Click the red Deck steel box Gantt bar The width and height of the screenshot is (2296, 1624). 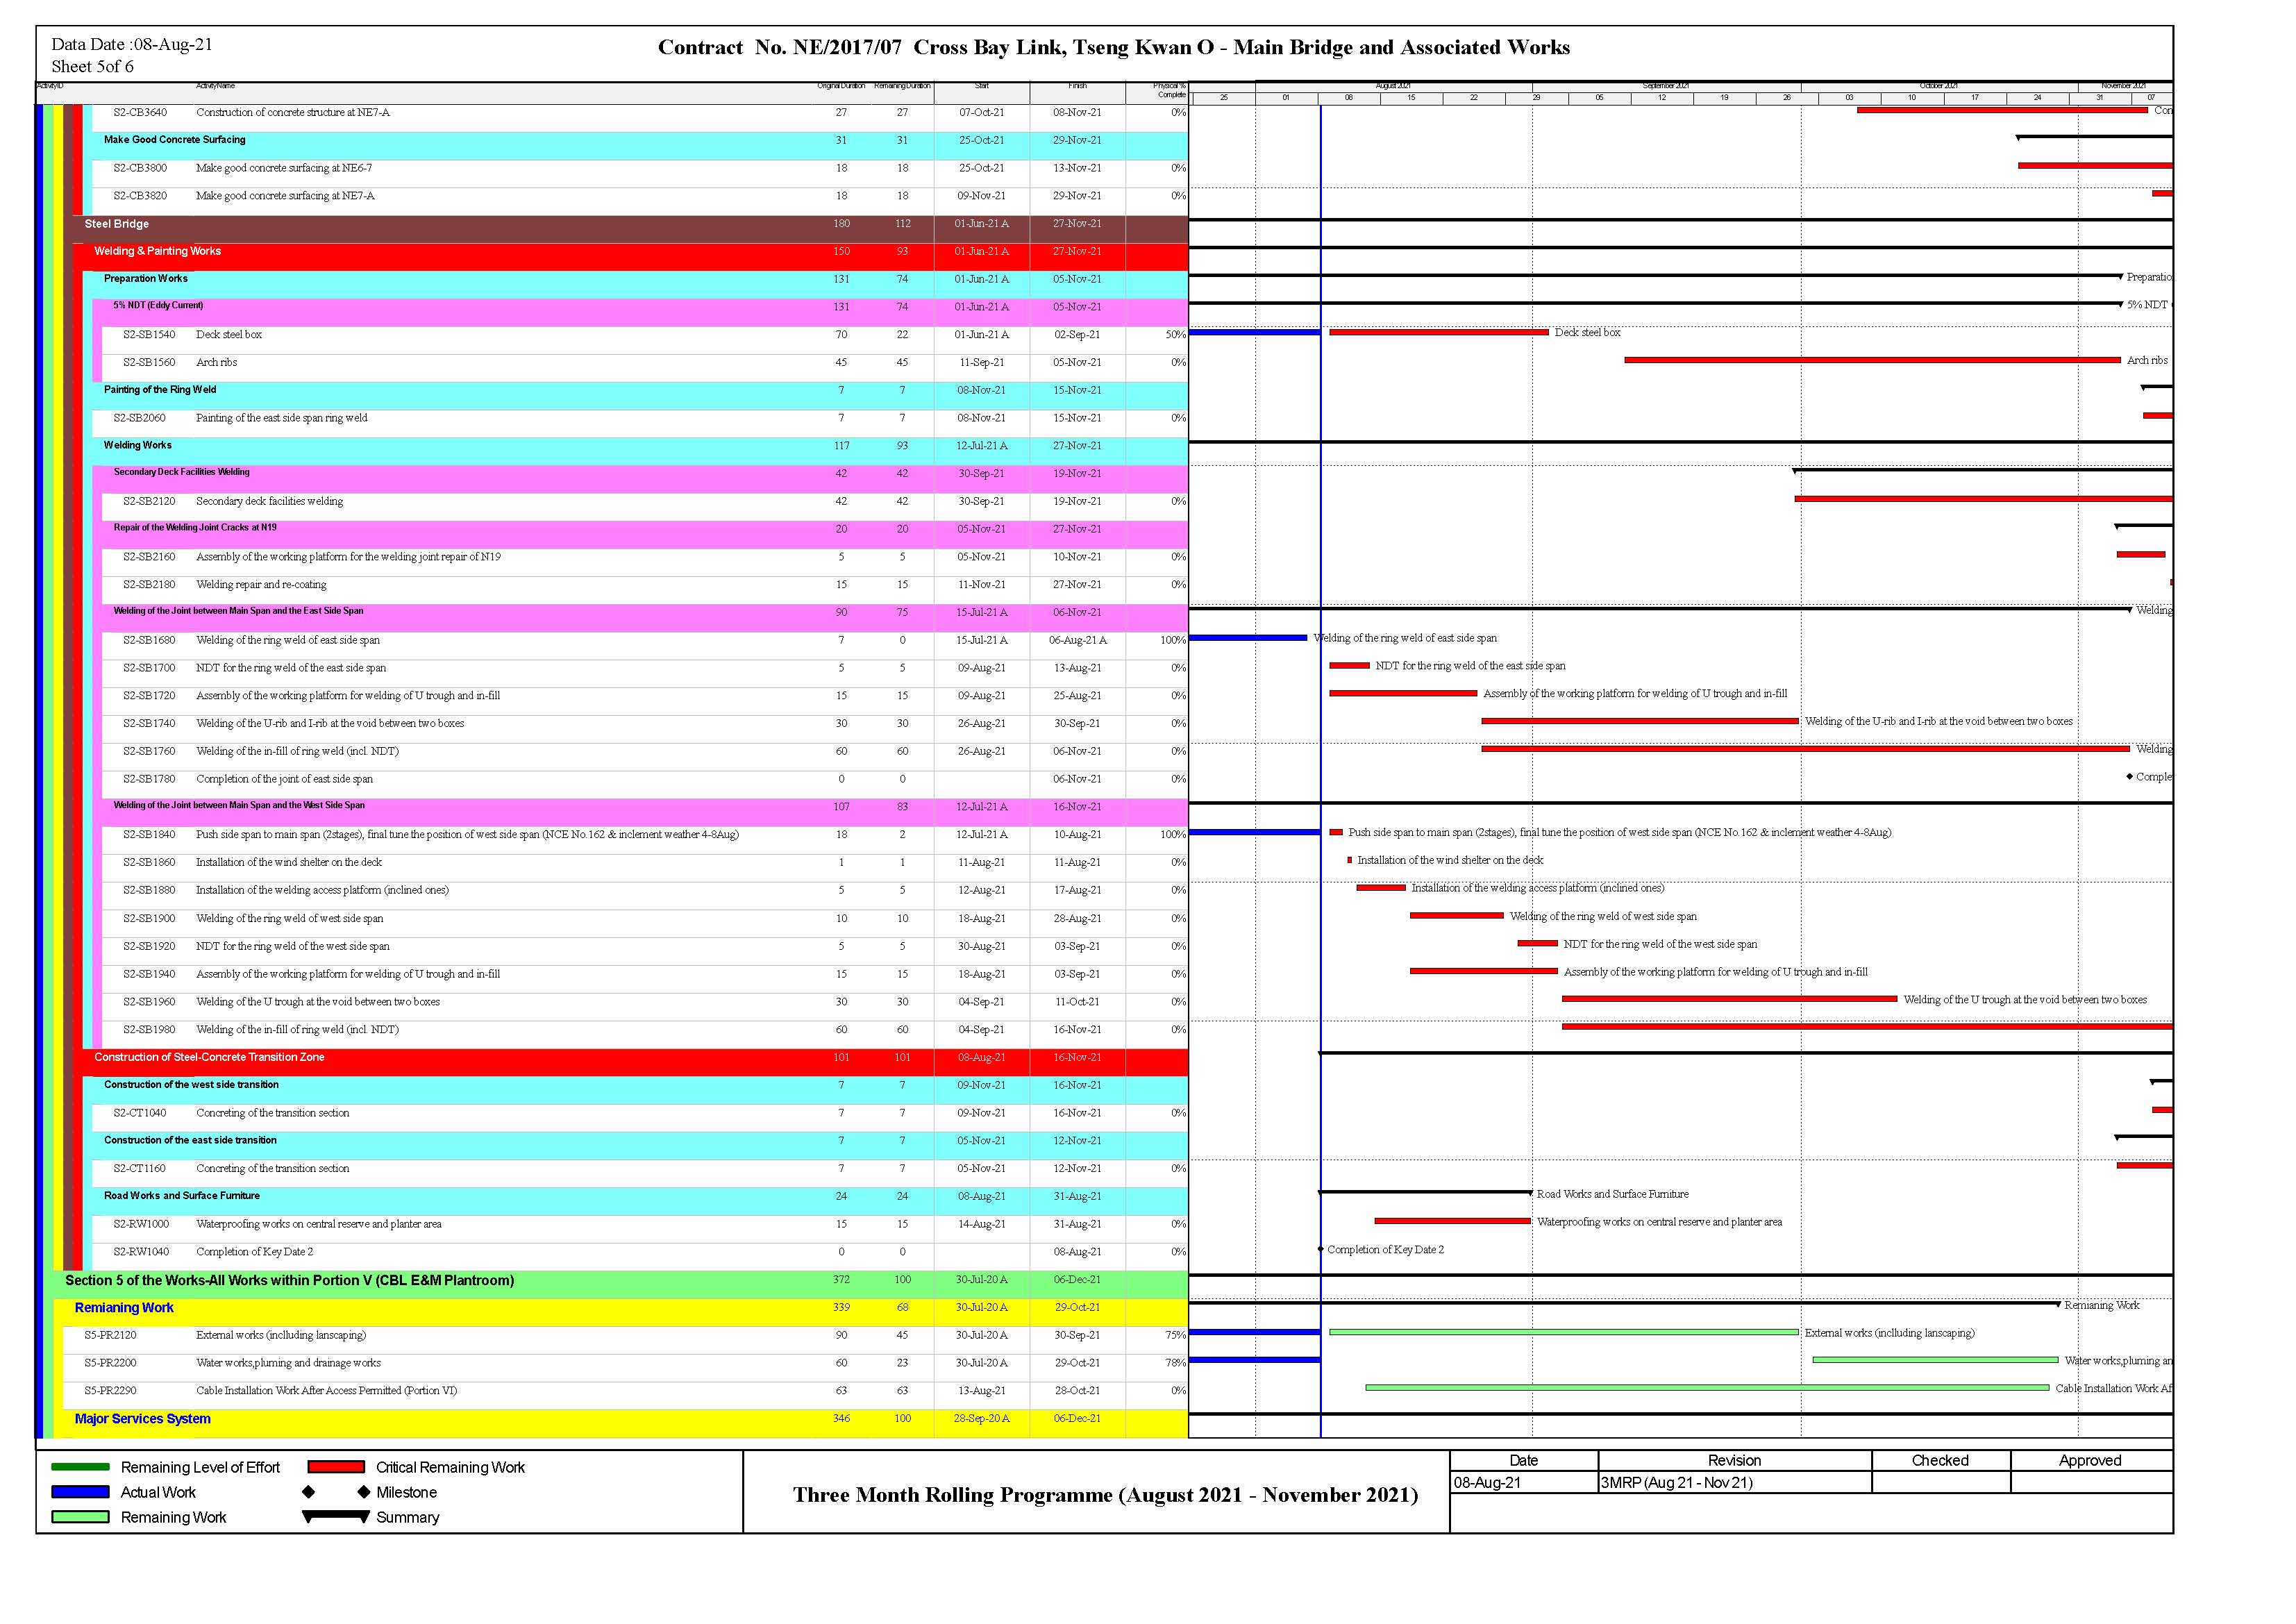1438,332
